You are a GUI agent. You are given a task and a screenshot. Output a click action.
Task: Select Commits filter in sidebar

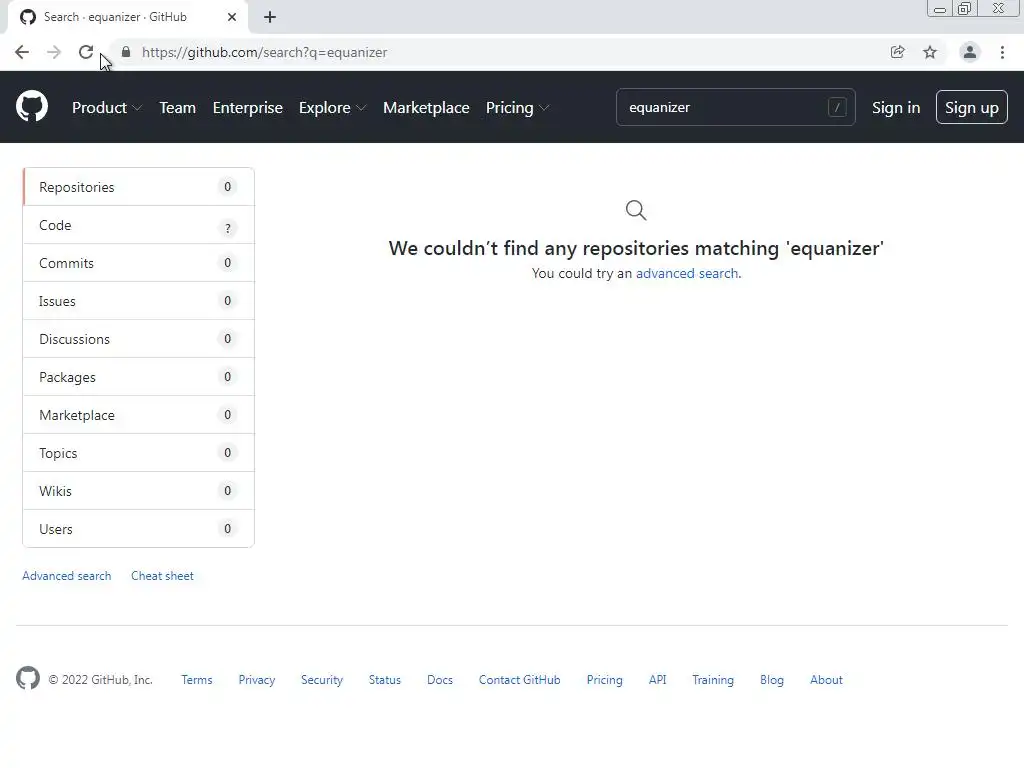[138, 263]
